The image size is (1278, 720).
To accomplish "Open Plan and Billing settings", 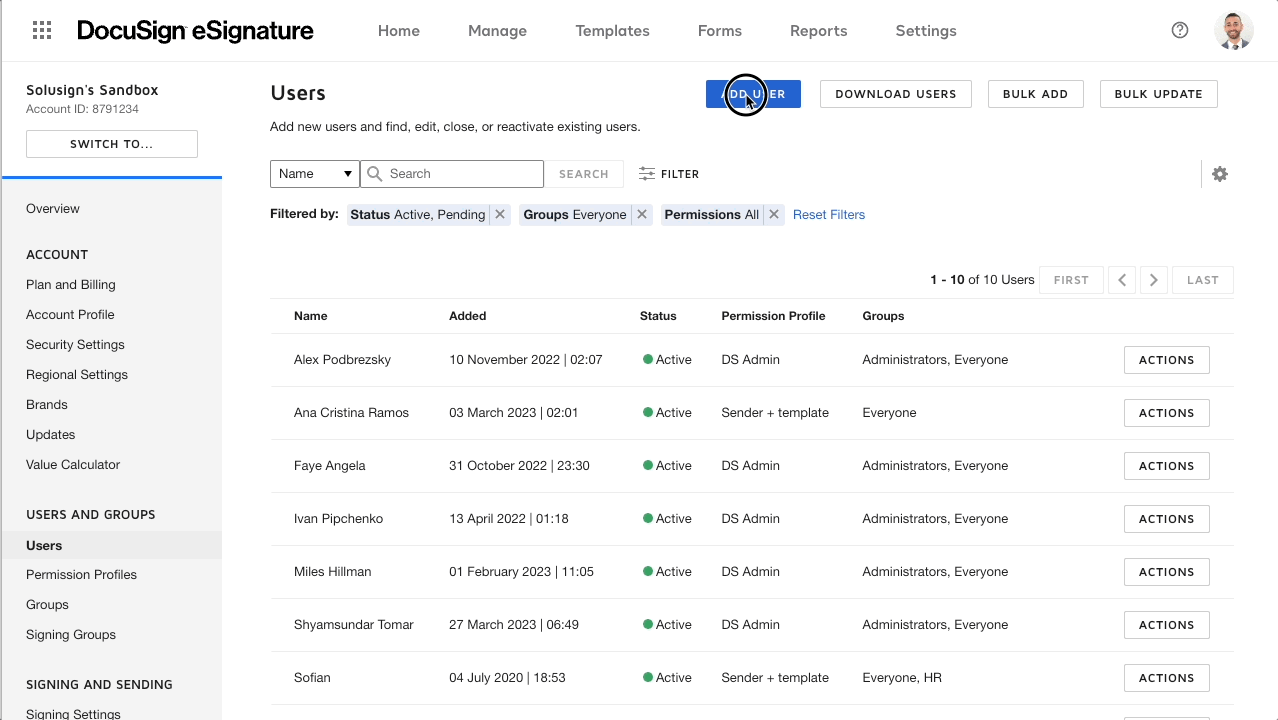I will click(x=71, y=285).
